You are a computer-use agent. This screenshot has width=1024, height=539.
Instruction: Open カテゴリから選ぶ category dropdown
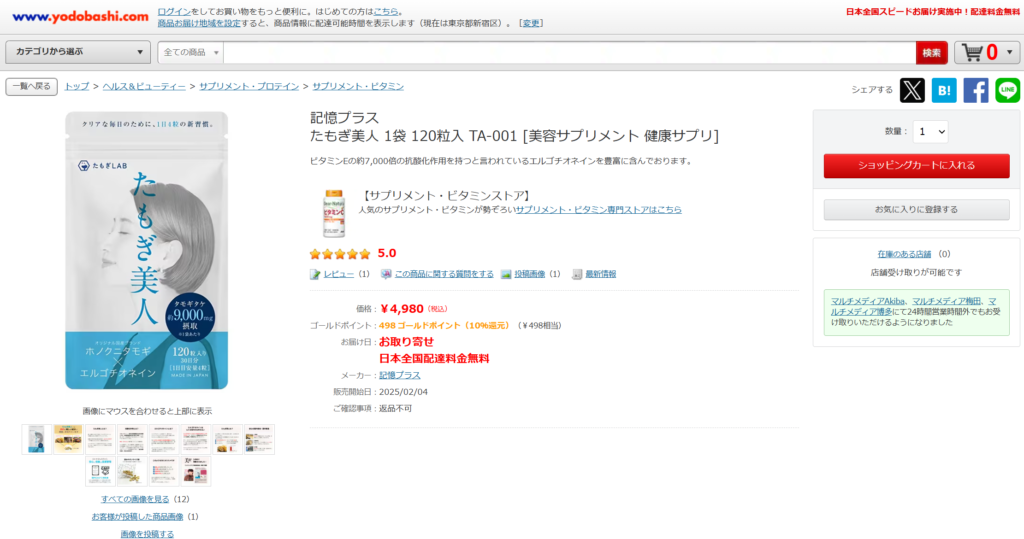(x=78, y=52)
